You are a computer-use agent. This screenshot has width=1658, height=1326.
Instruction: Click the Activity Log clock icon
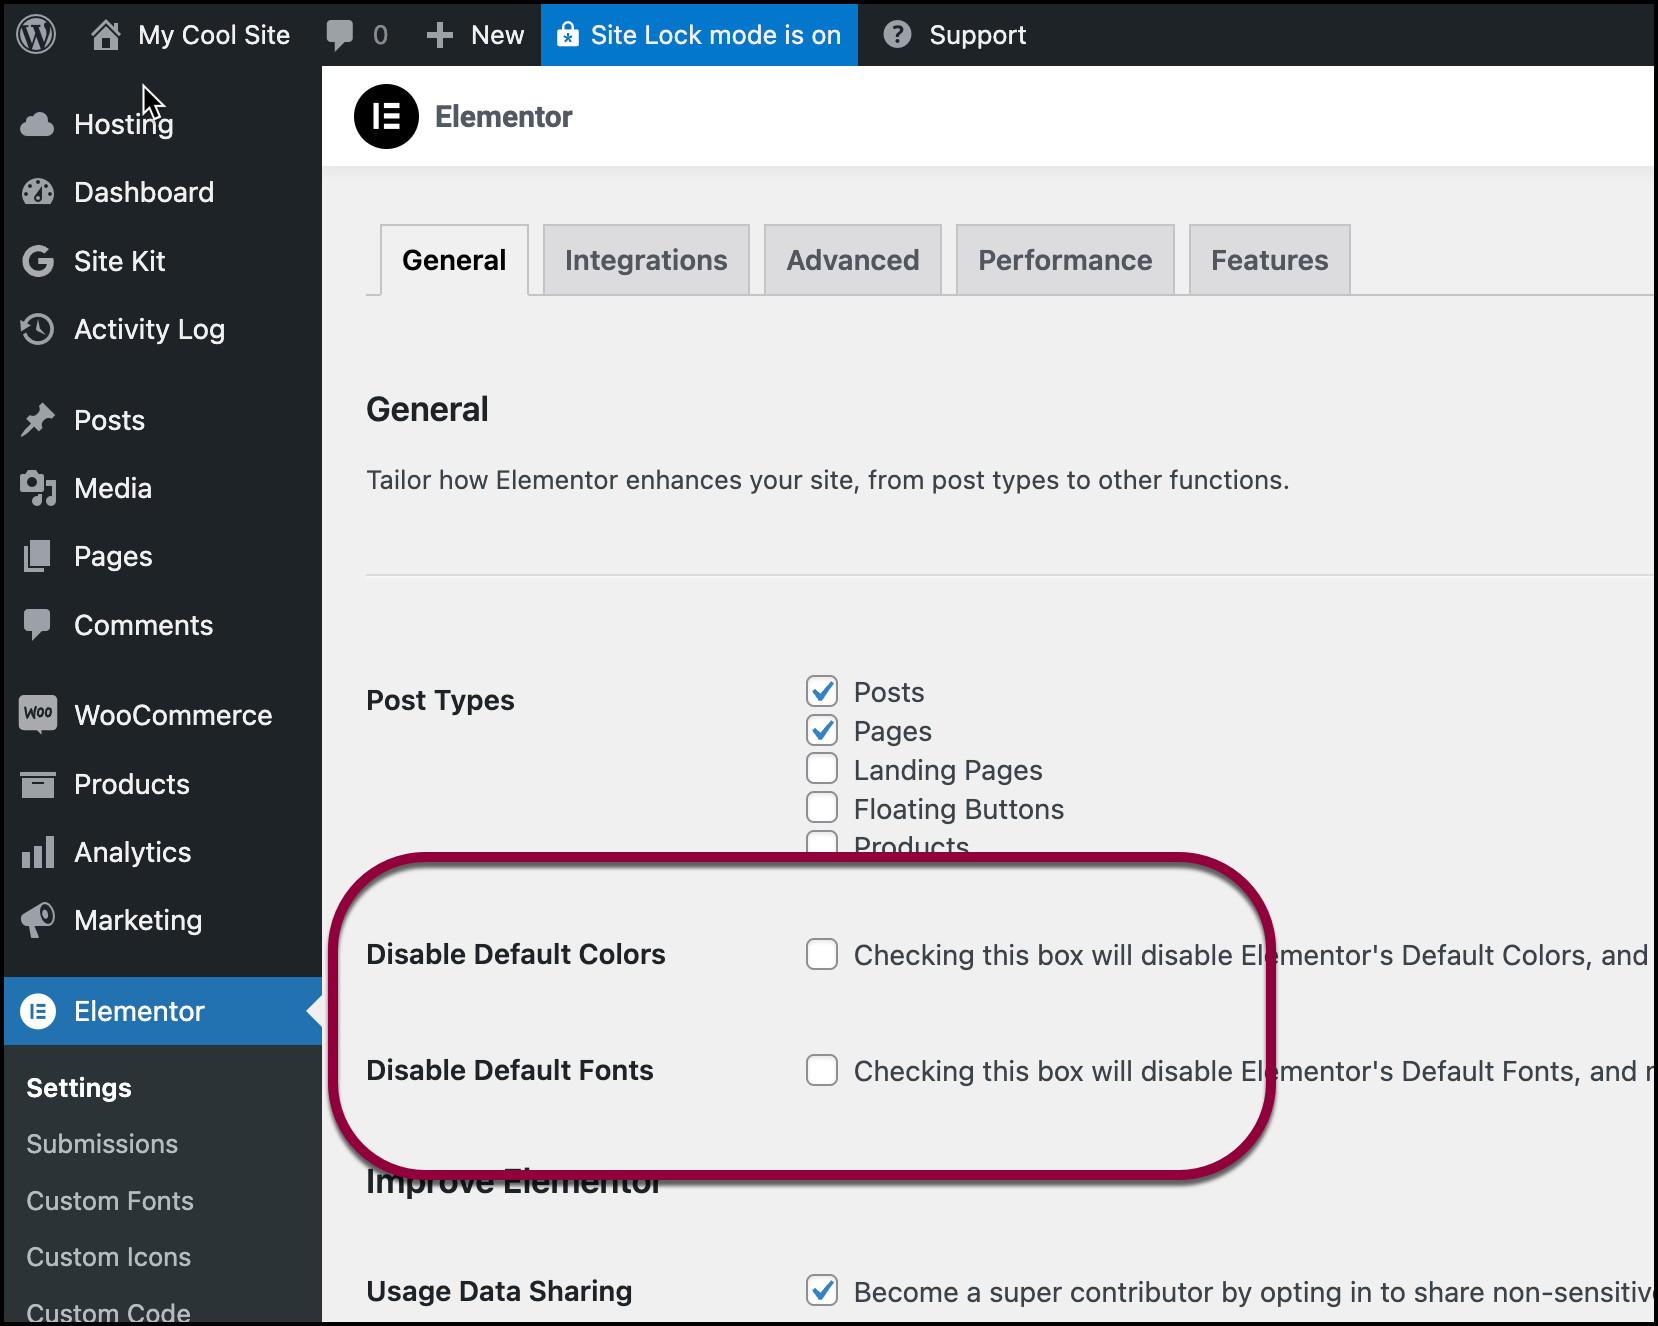point(38,329)
